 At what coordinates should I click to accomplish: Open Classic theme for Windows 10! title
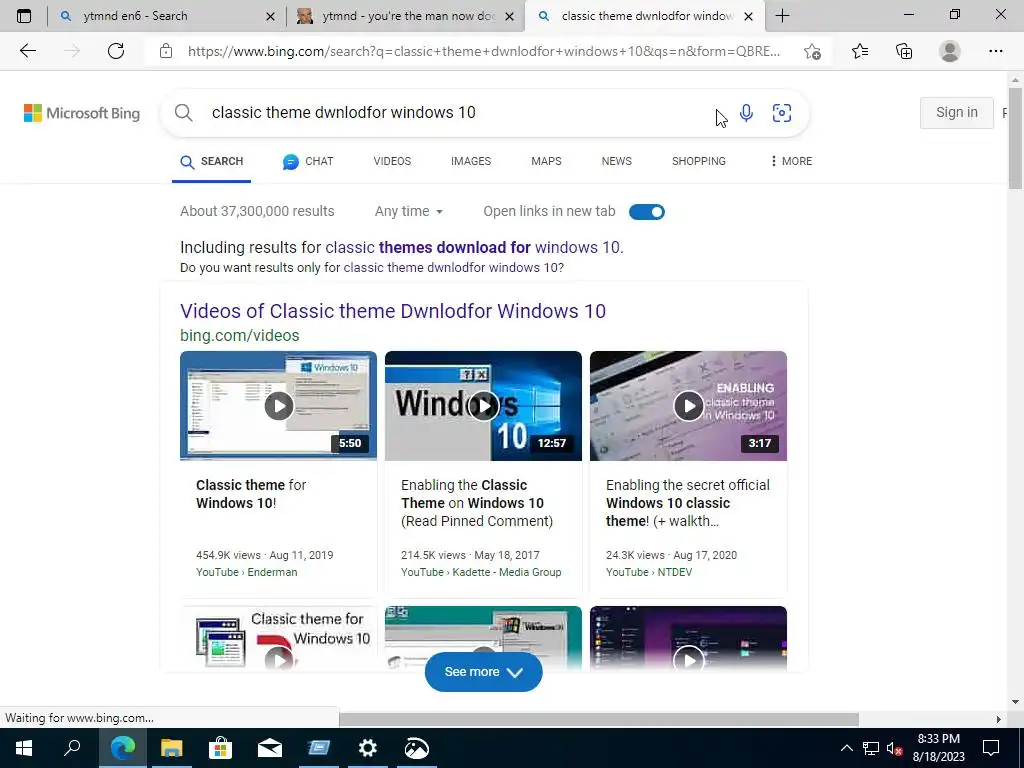pyautogui.click(x=251, y=494)
